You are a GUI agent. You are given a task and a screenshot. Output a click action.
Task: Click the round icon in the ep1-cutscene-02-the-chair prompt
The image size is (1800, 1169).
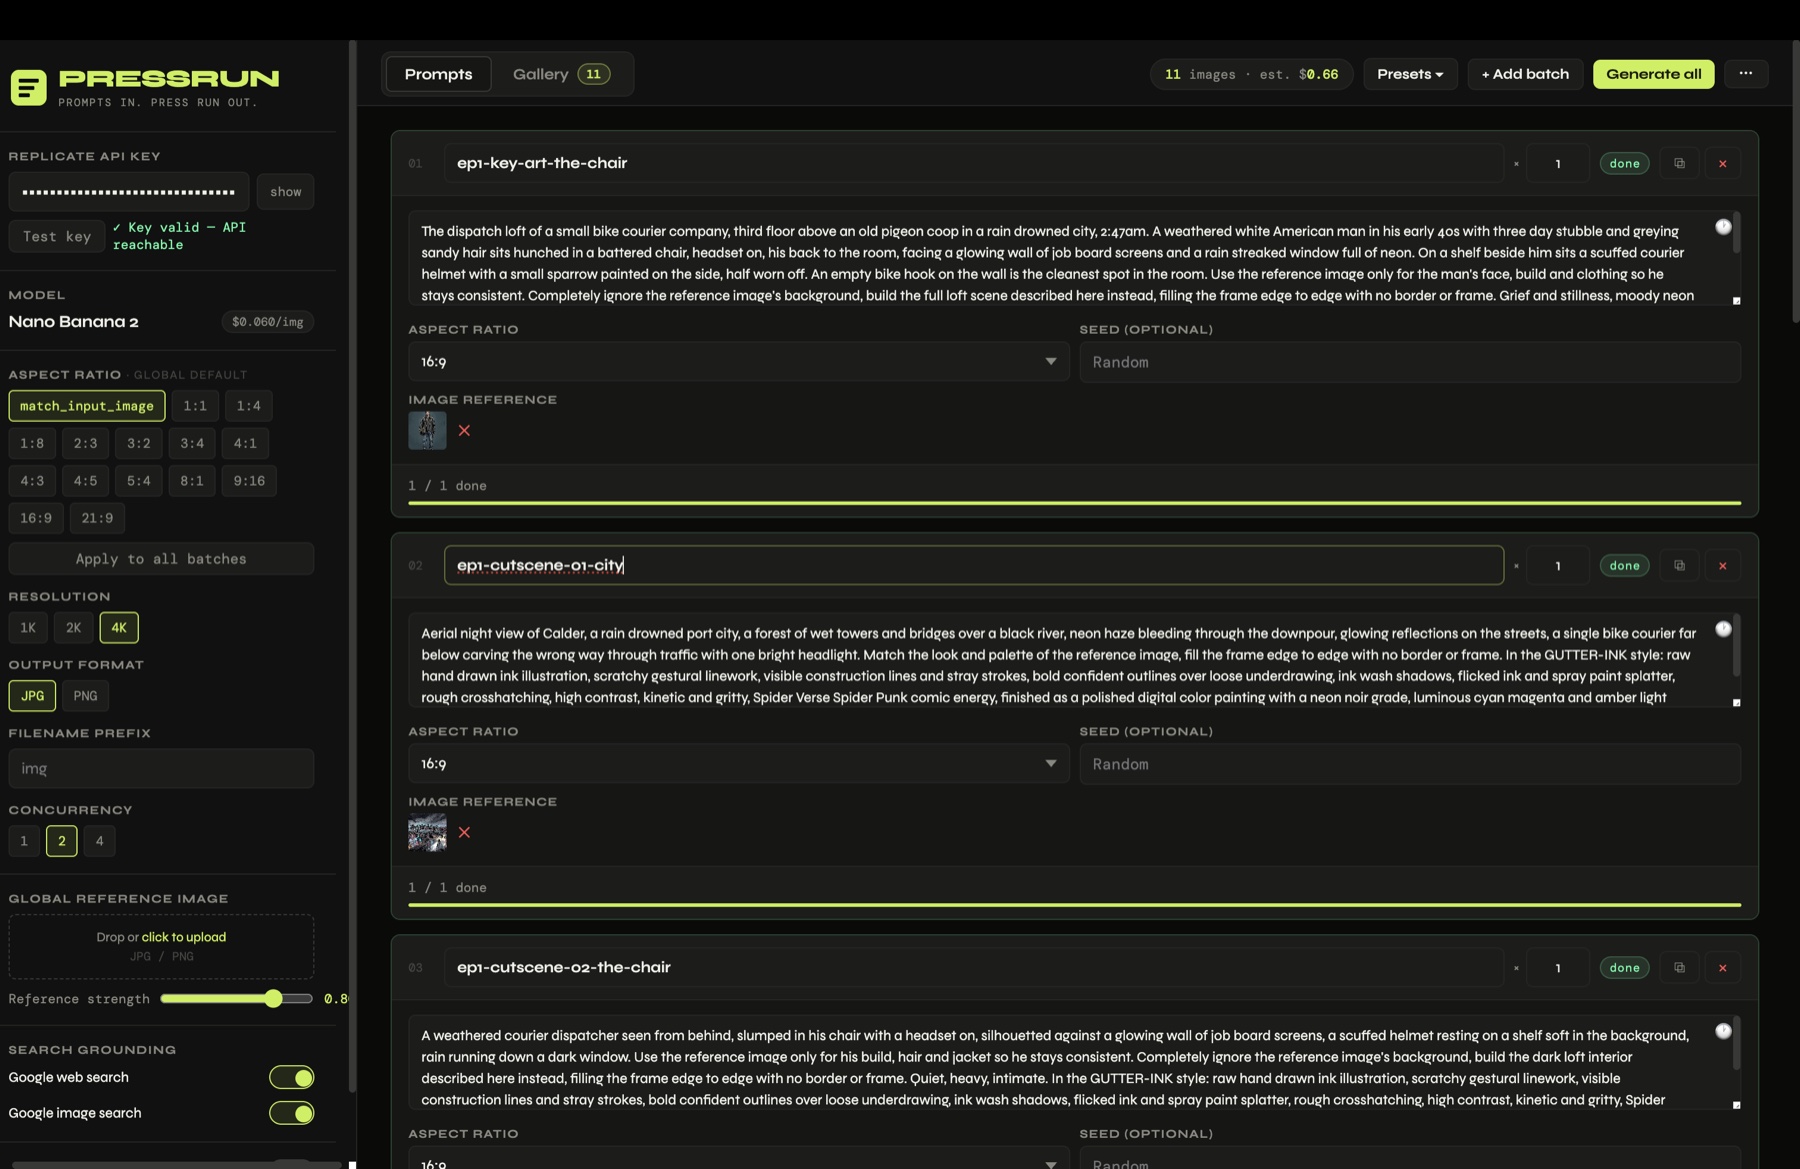coord(1723,1031)
